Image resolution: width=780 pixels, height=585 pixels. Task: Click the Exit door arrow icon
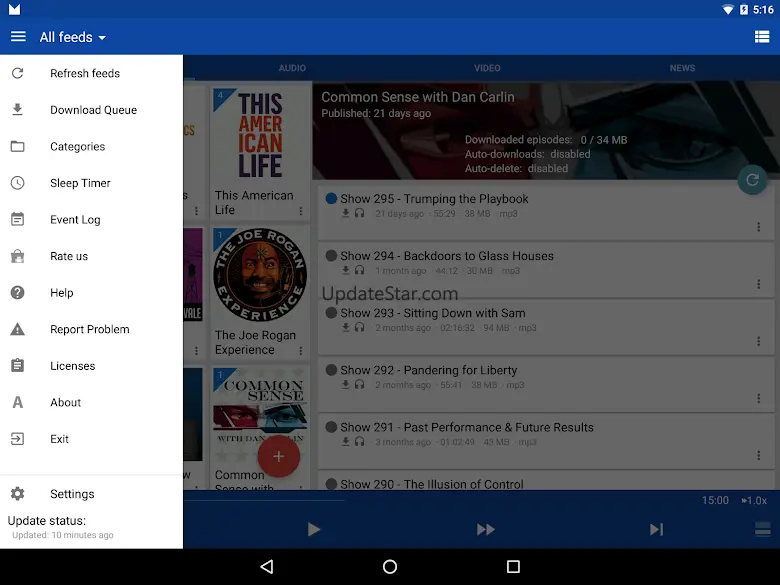17,439
